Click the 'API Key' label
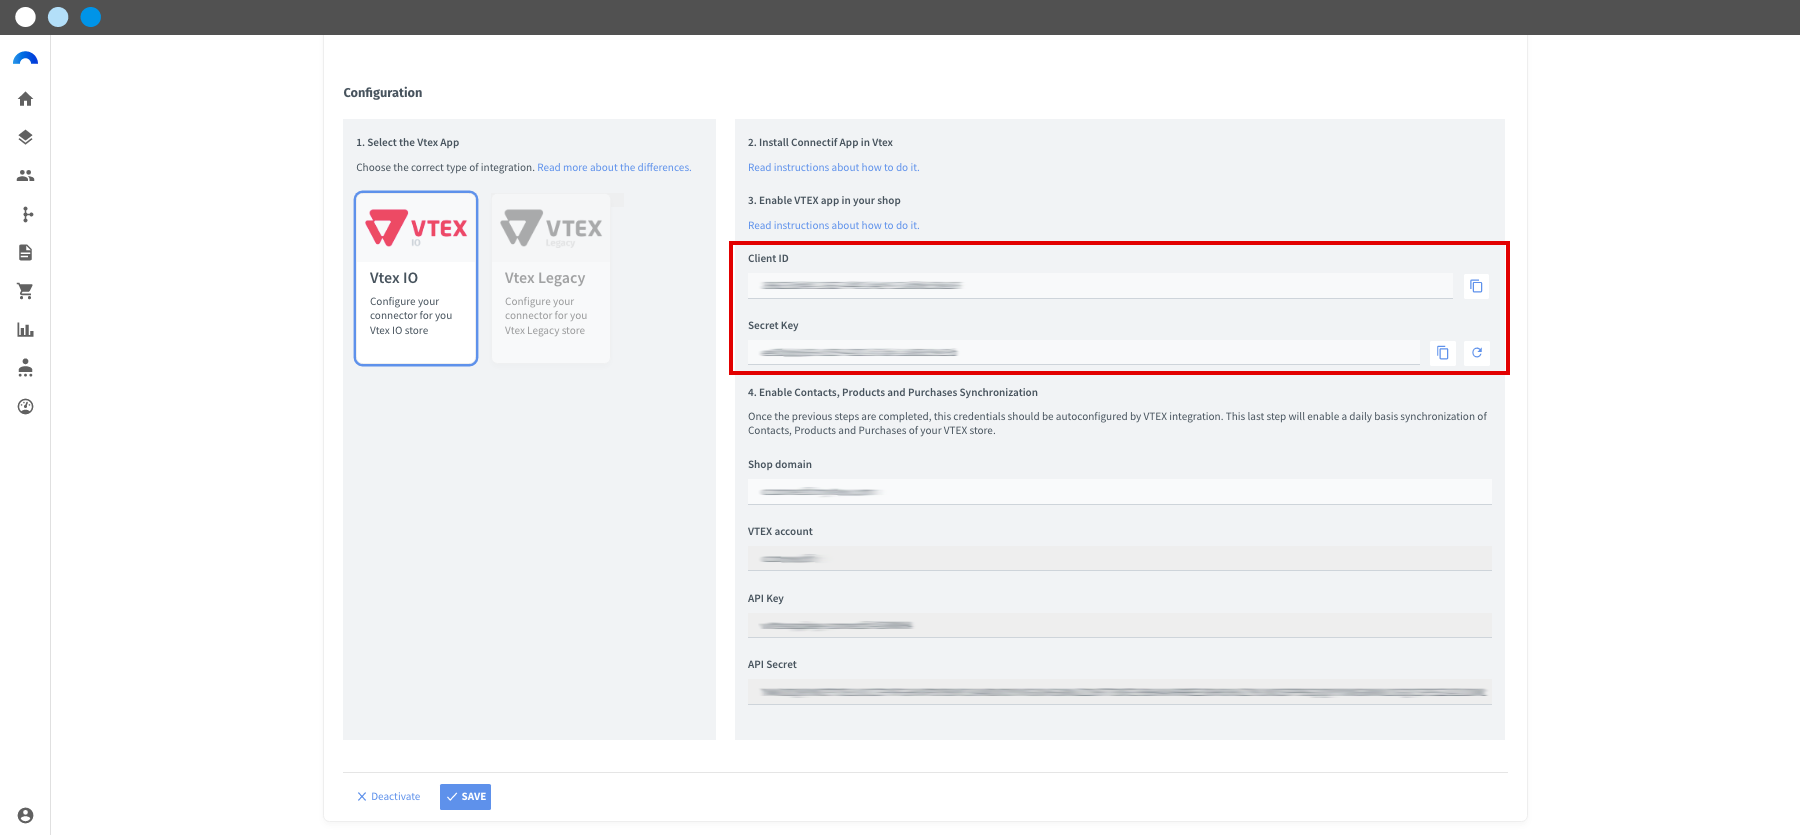 click(x=766, y=599)
